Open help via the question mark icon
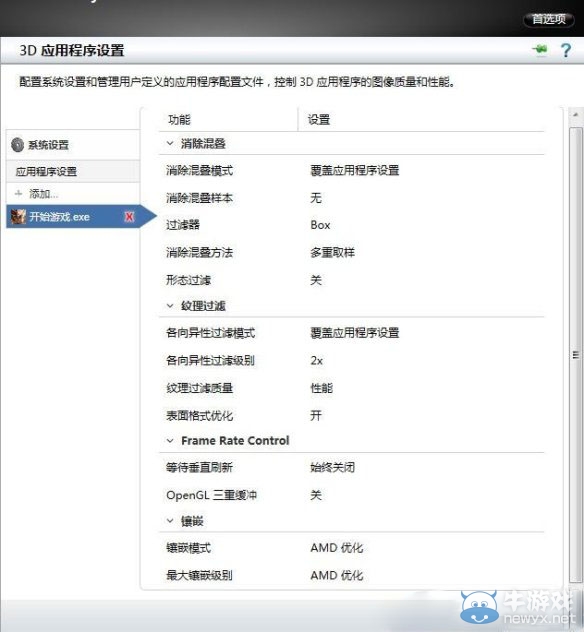 (x=566, y=50)
